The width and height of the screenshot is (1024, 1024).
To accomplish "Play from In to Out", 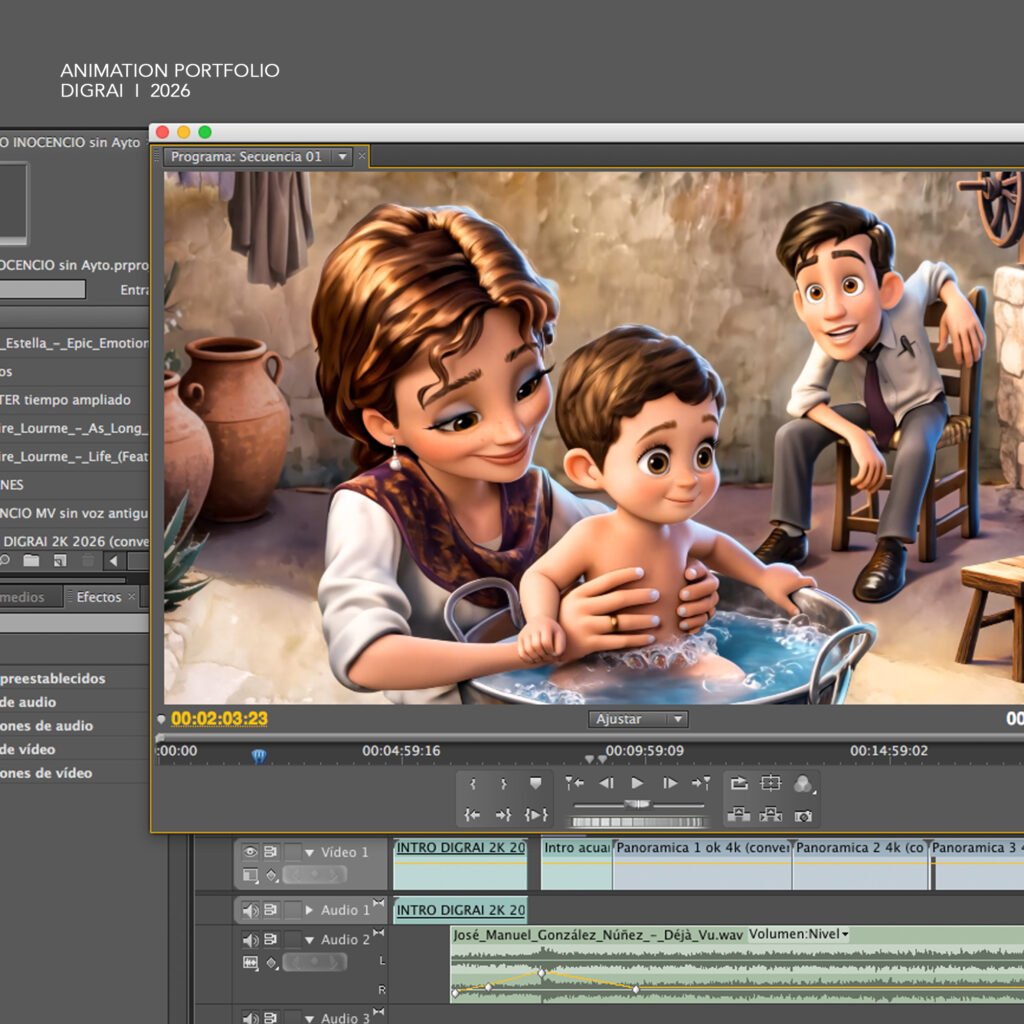I will pyautogui.click(x=536, y=814).
